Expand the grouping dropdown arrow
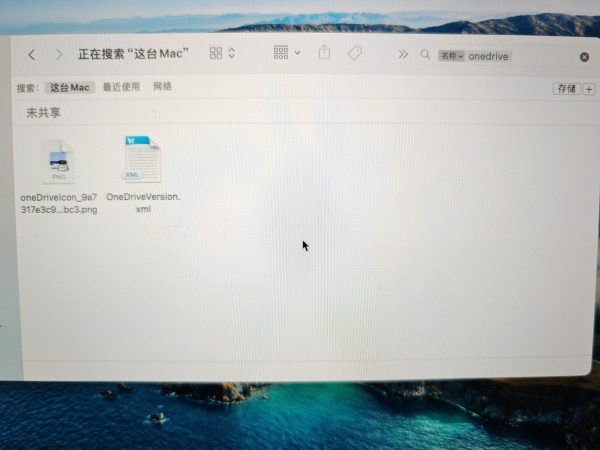 click(297, 53)
